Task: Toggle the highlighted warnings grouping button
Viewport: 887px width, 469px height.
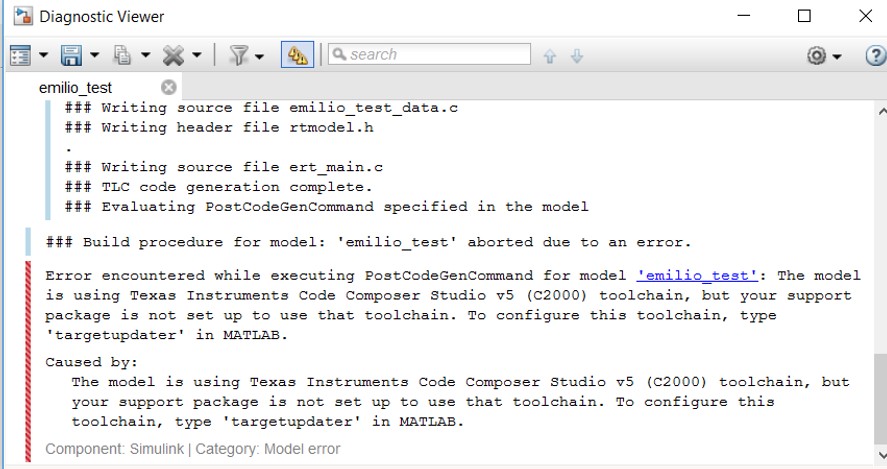Action: 298,55
